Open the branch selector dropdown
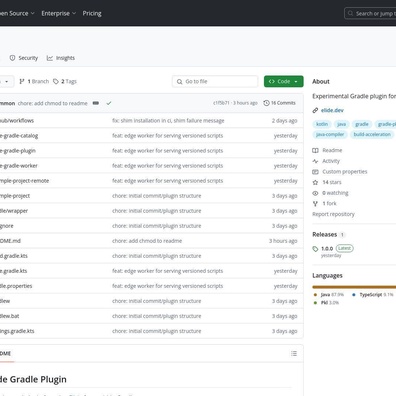396x396 pixels. click(7, 81)
